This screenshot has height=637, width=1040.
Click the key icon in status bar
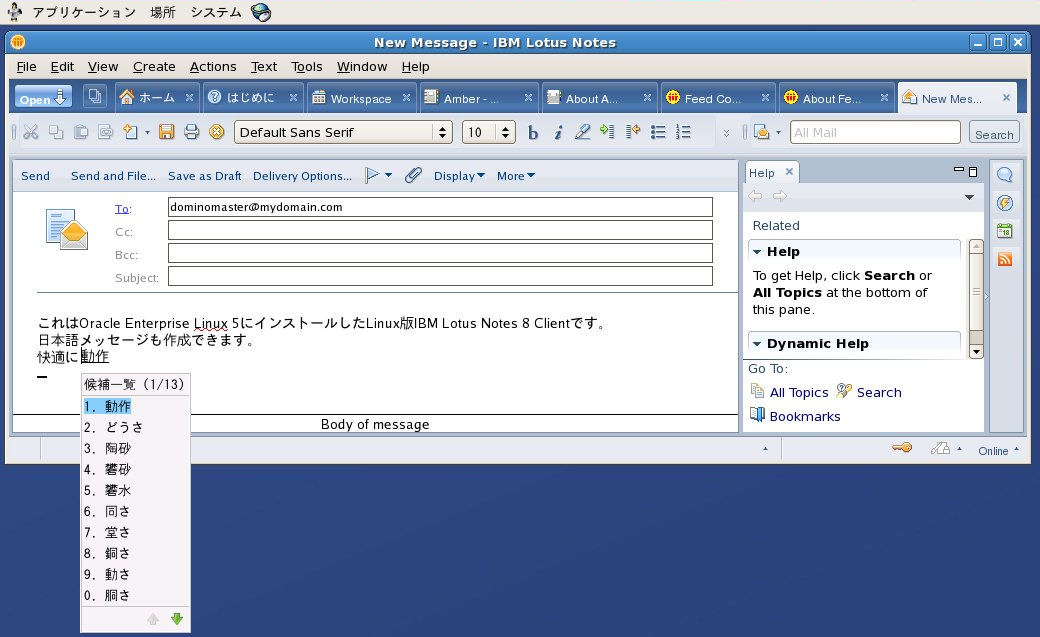[902, 448]
